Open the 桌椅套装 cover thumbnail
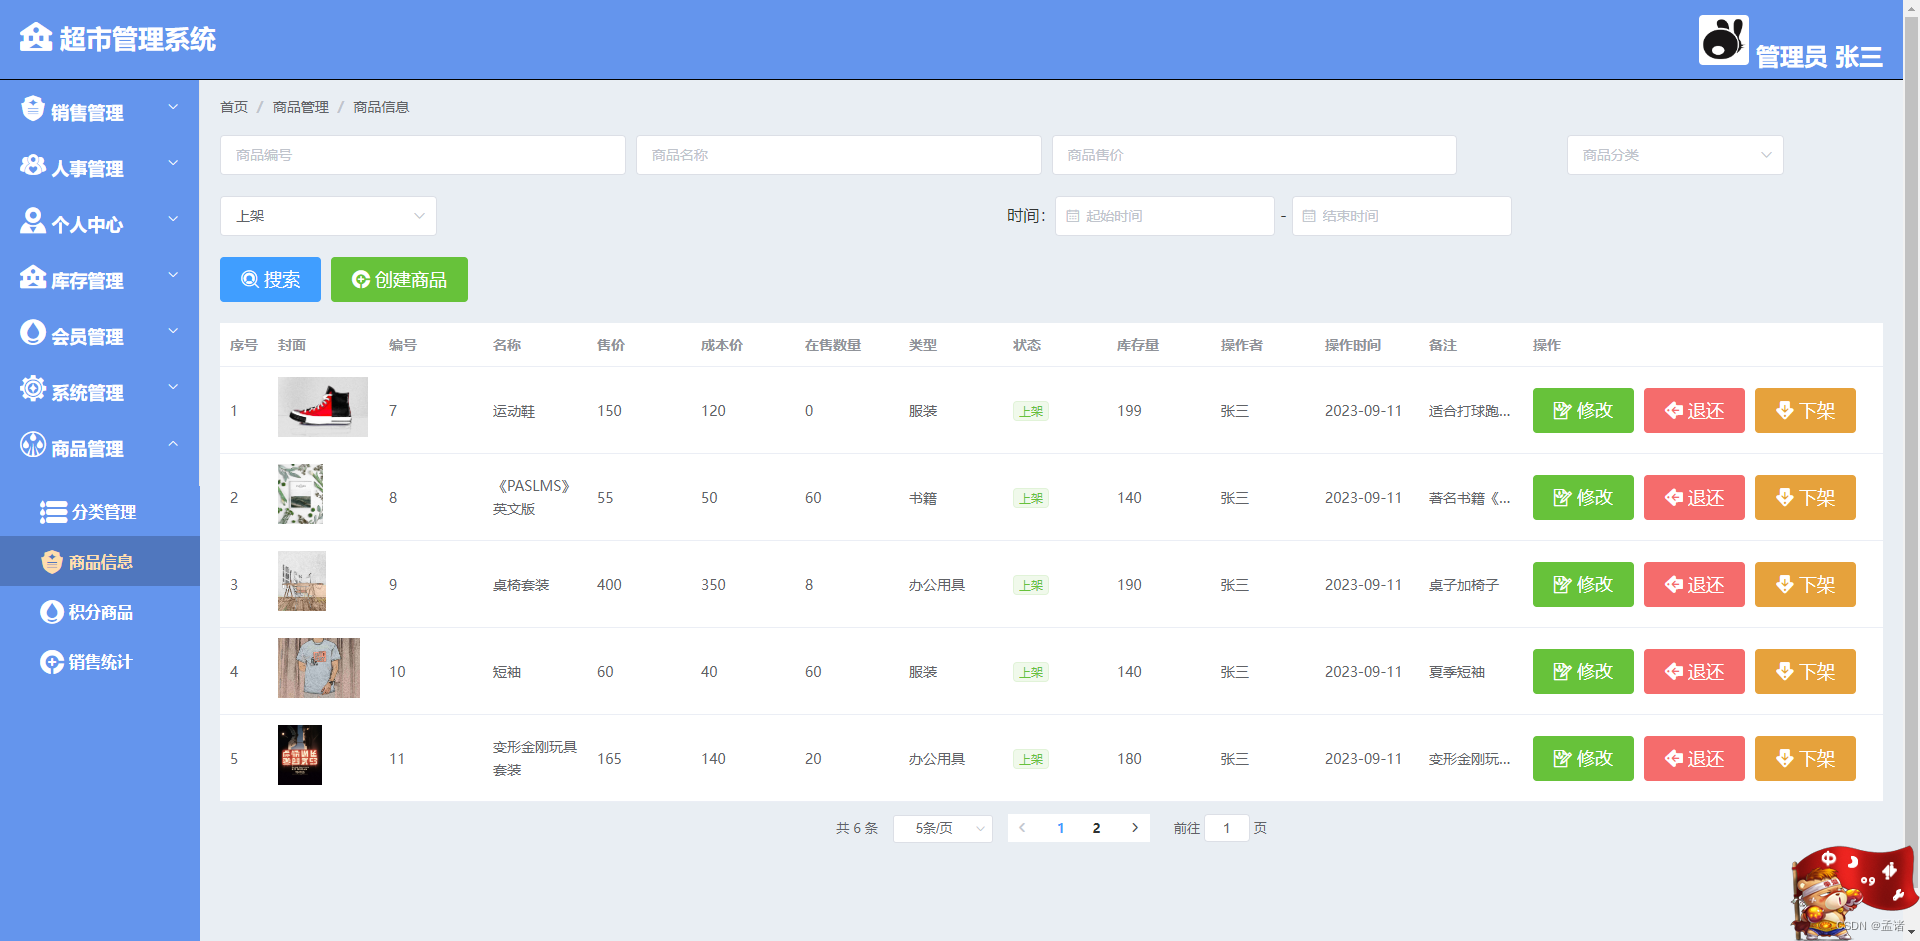This screenshot has height=941, width=1920. tap(302, 581)
